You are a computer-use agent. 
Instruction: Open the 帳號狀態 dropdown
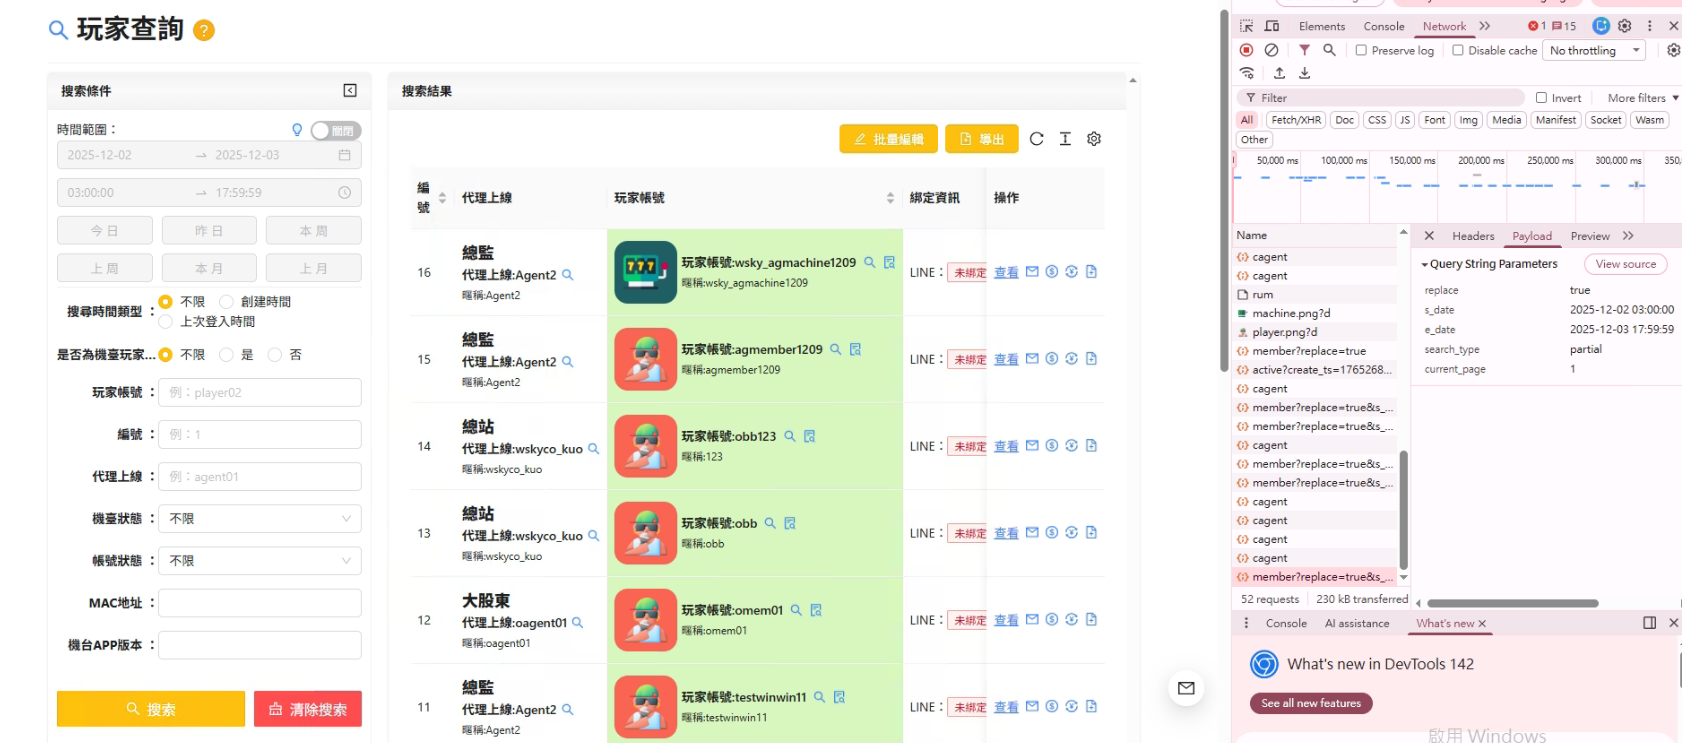(260, 561)
